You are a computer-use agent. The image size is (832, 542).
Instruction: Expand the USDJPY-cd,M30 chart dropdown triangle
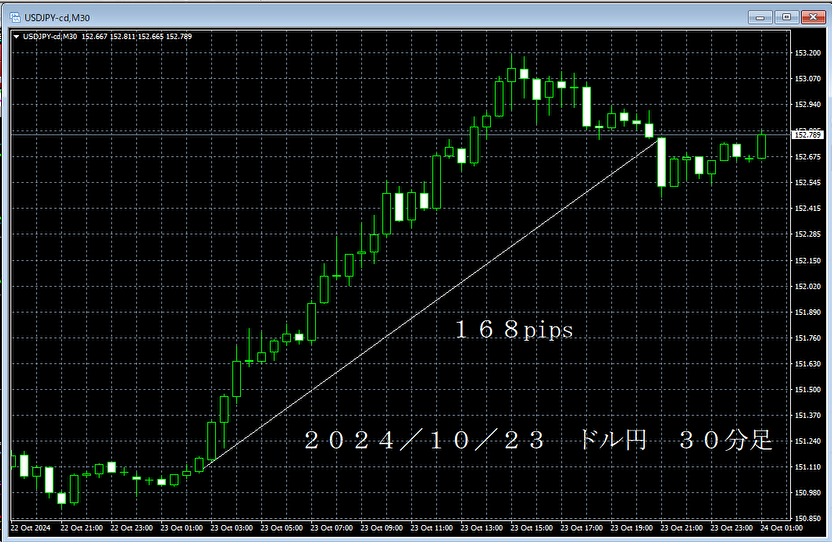pos(16,37)
